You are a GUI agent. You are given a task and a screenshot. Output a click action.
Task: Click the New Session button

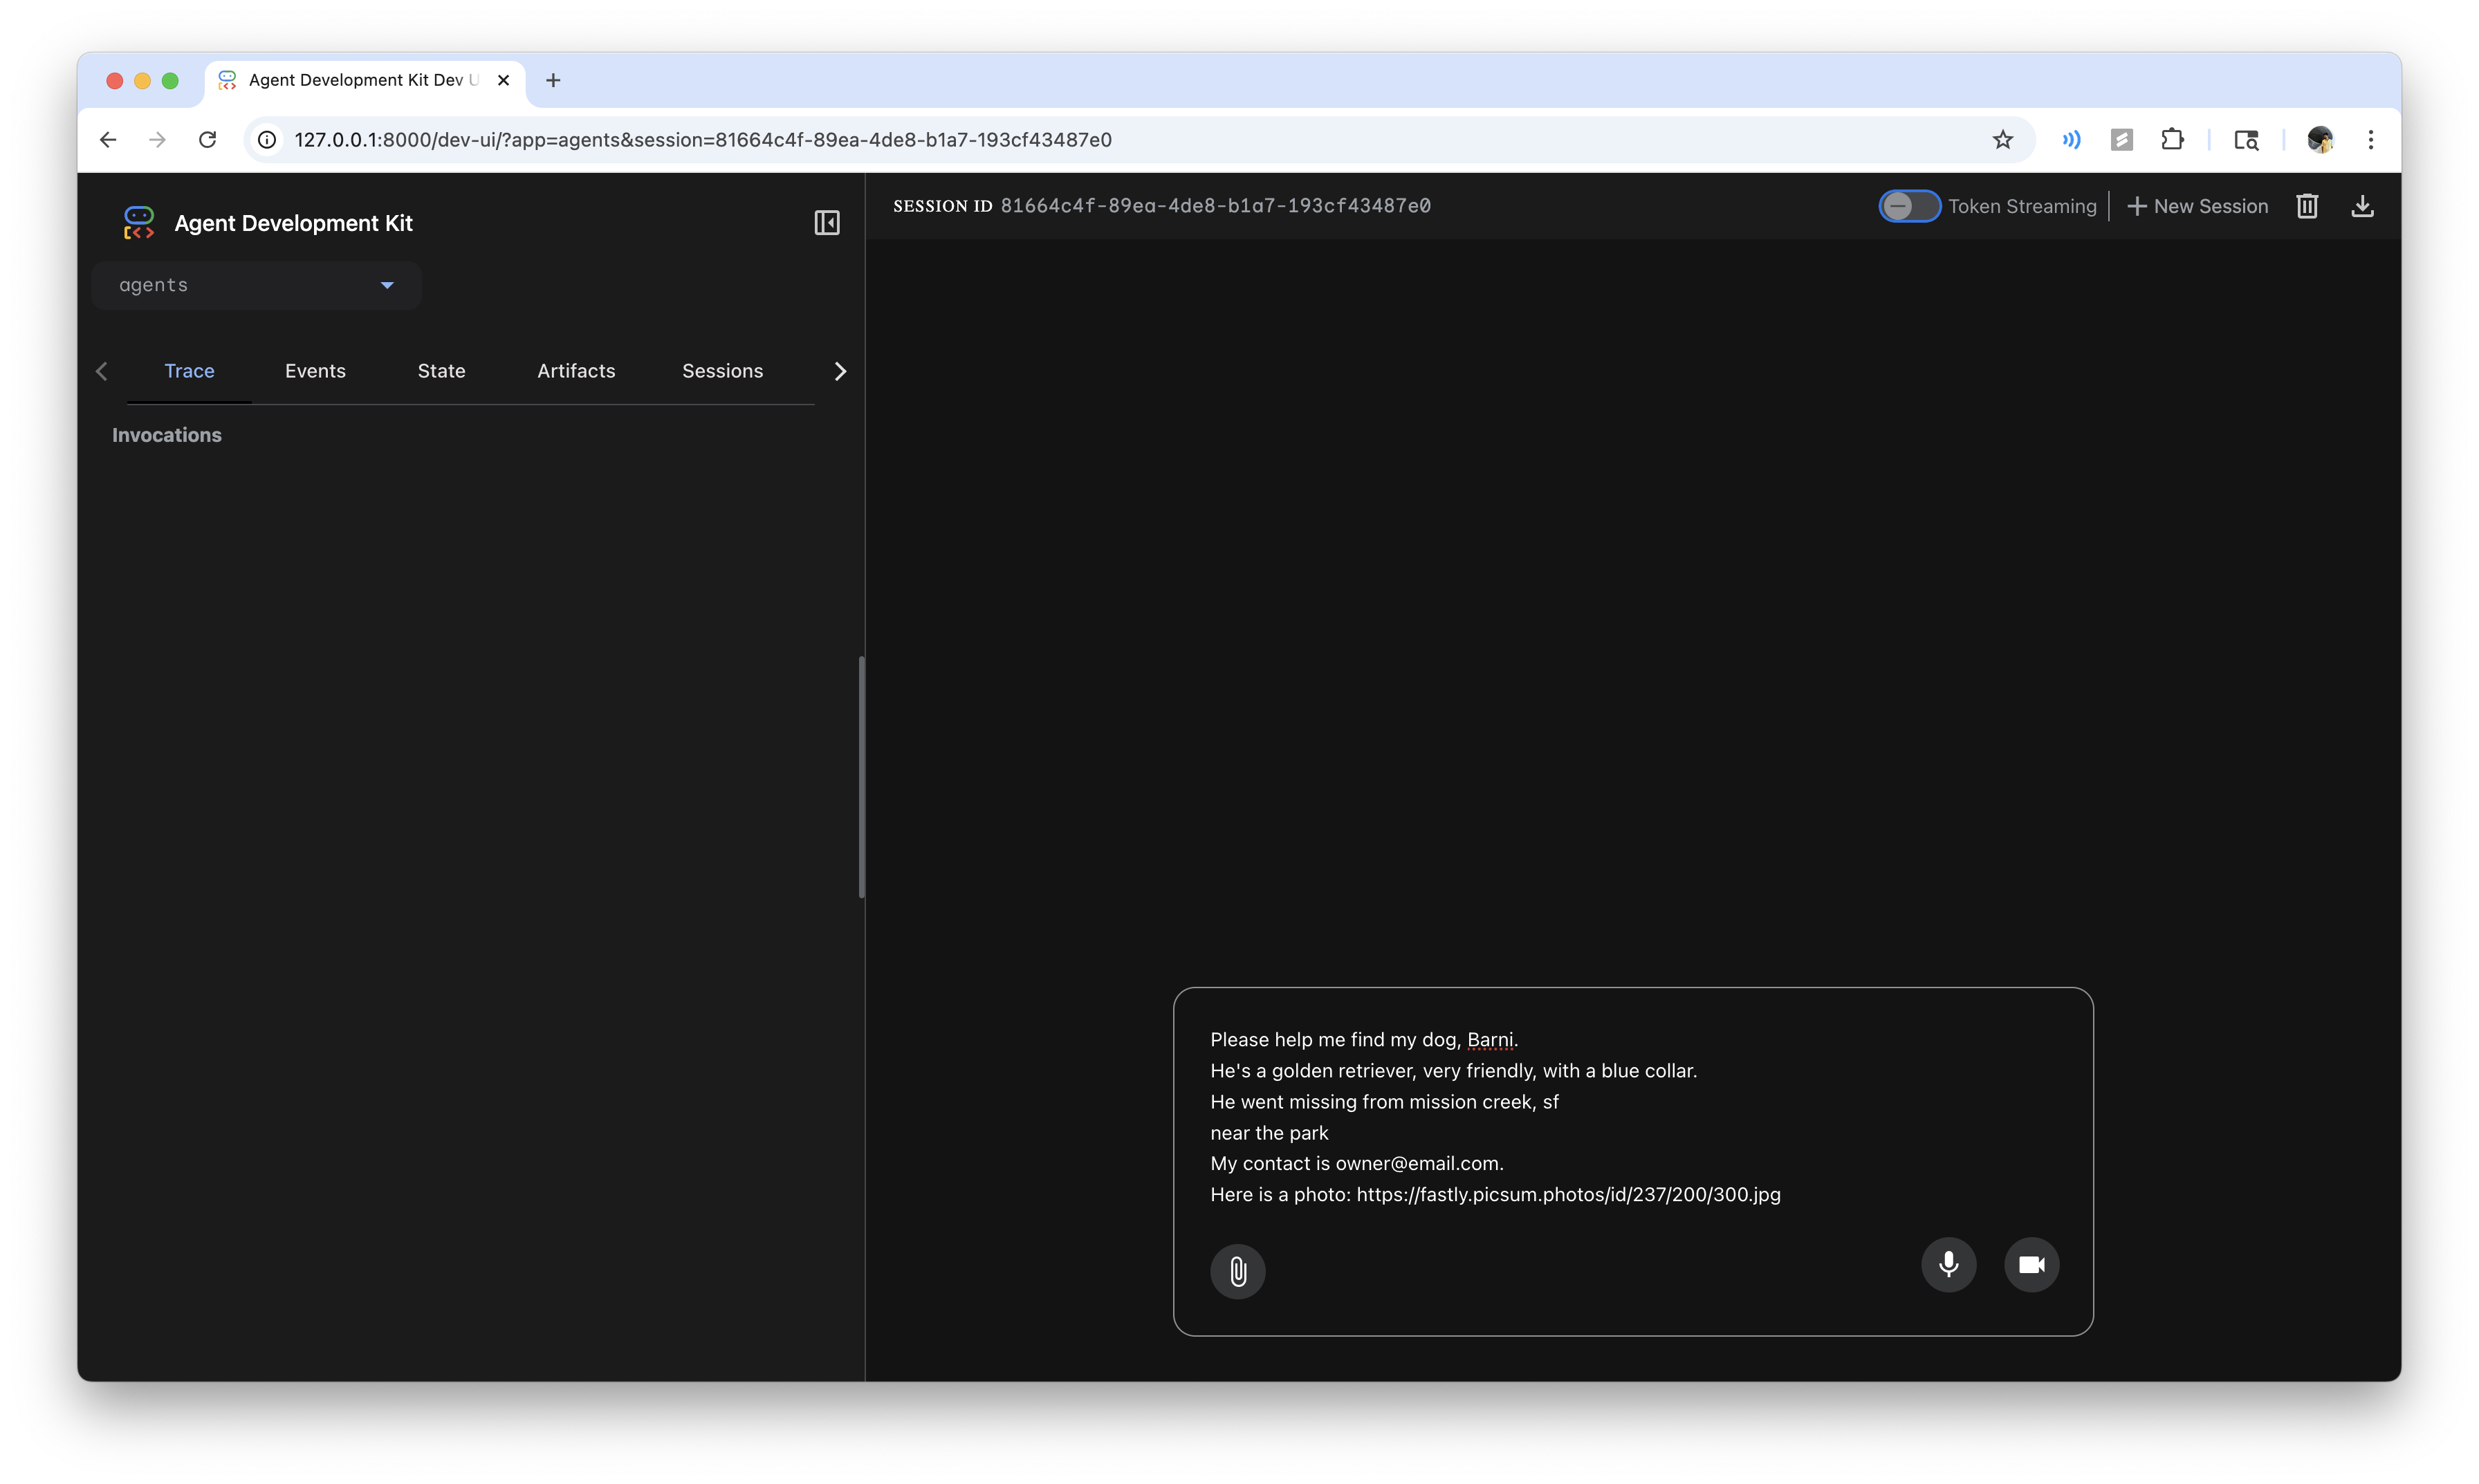(x=2197, y=206)
